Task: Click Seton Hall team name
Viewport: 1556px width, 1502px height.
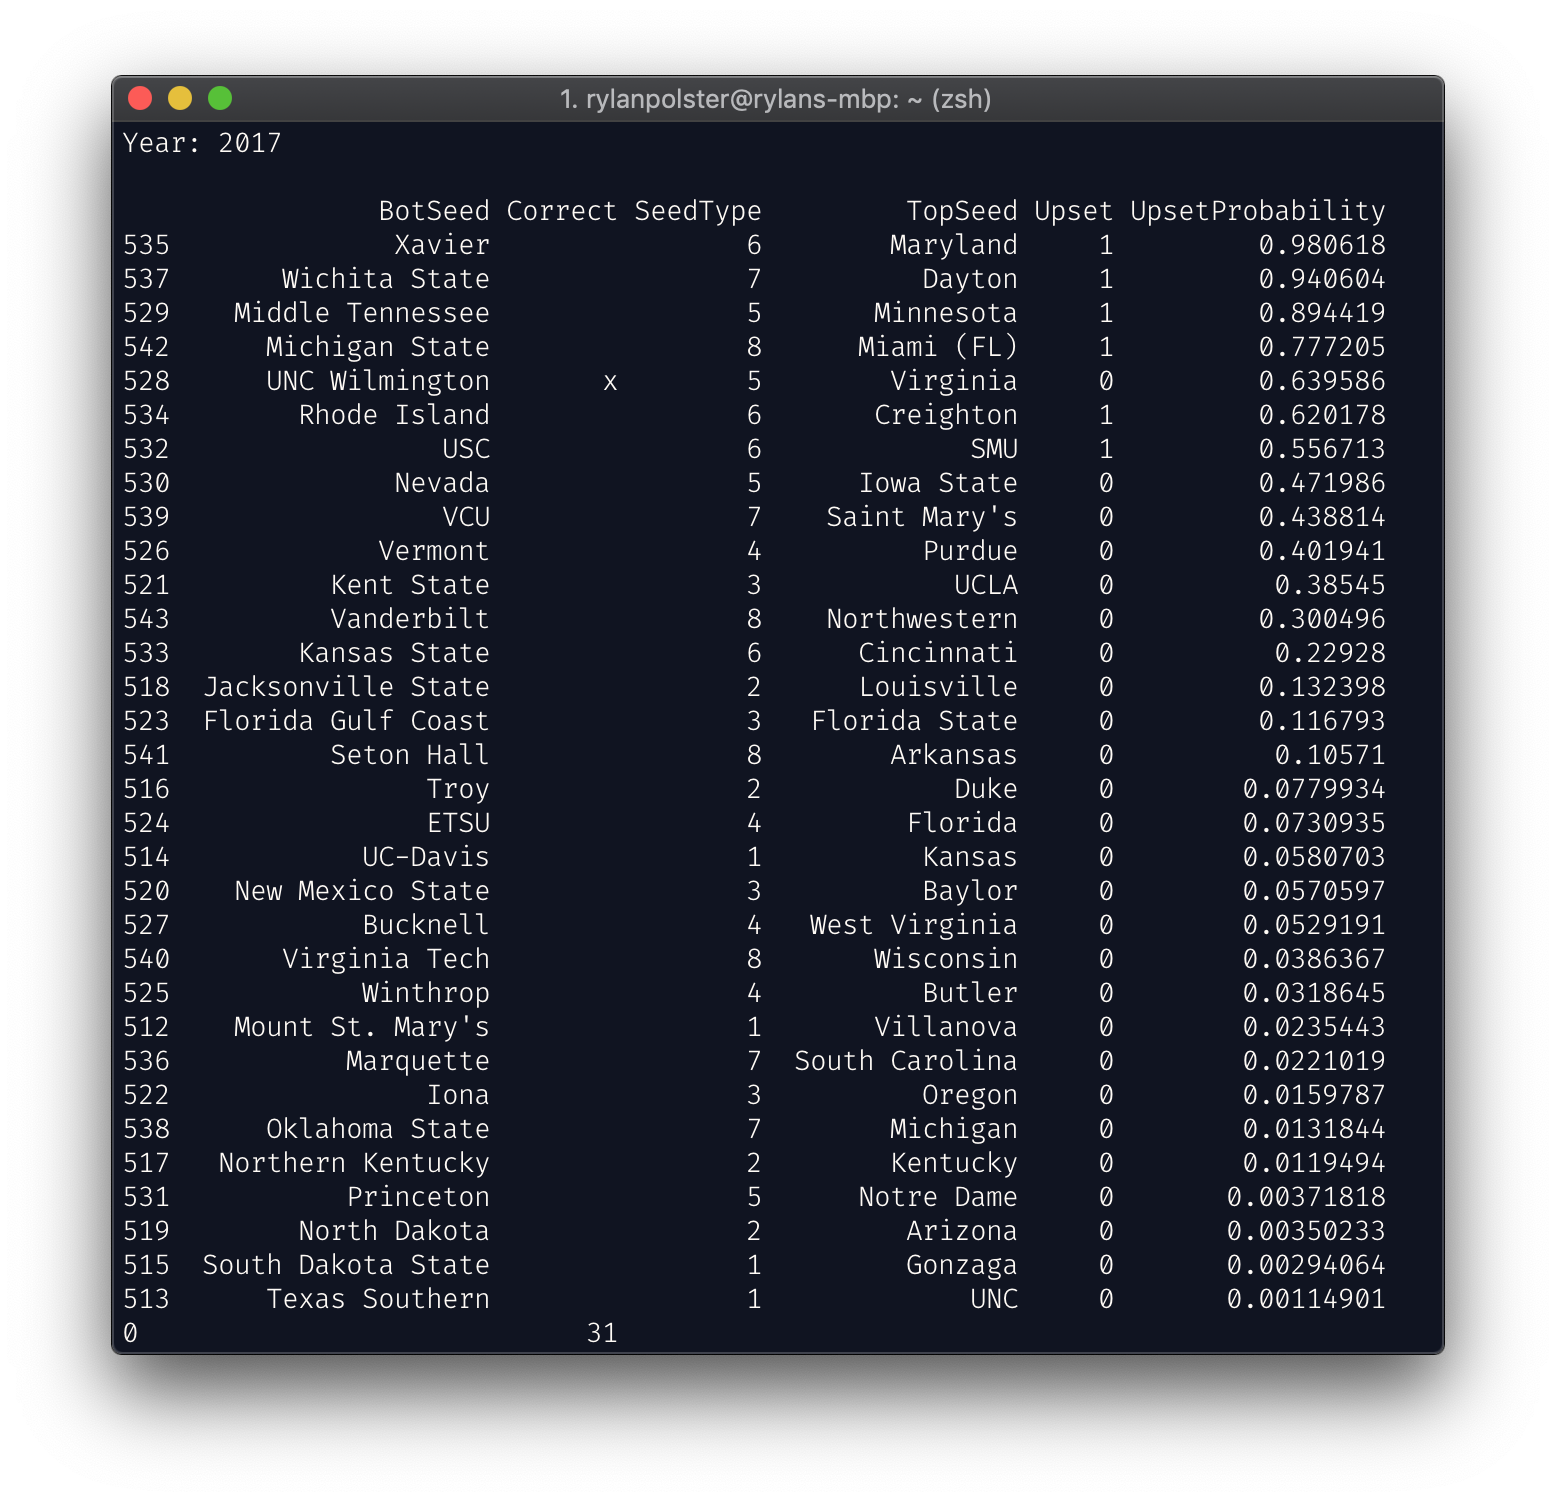Action: (410, 755)
